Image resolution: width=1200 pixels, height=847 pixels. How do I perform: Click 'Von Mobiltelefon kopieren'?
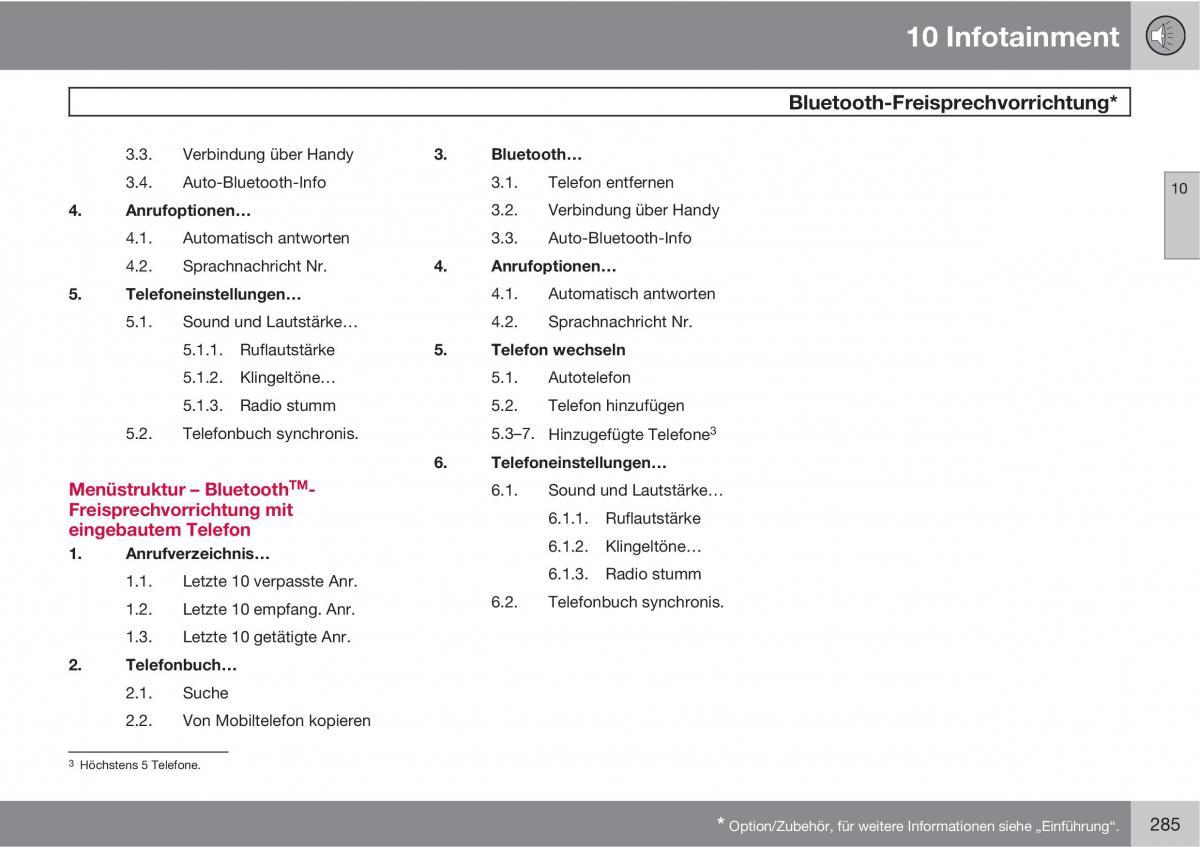coord(276,721)
